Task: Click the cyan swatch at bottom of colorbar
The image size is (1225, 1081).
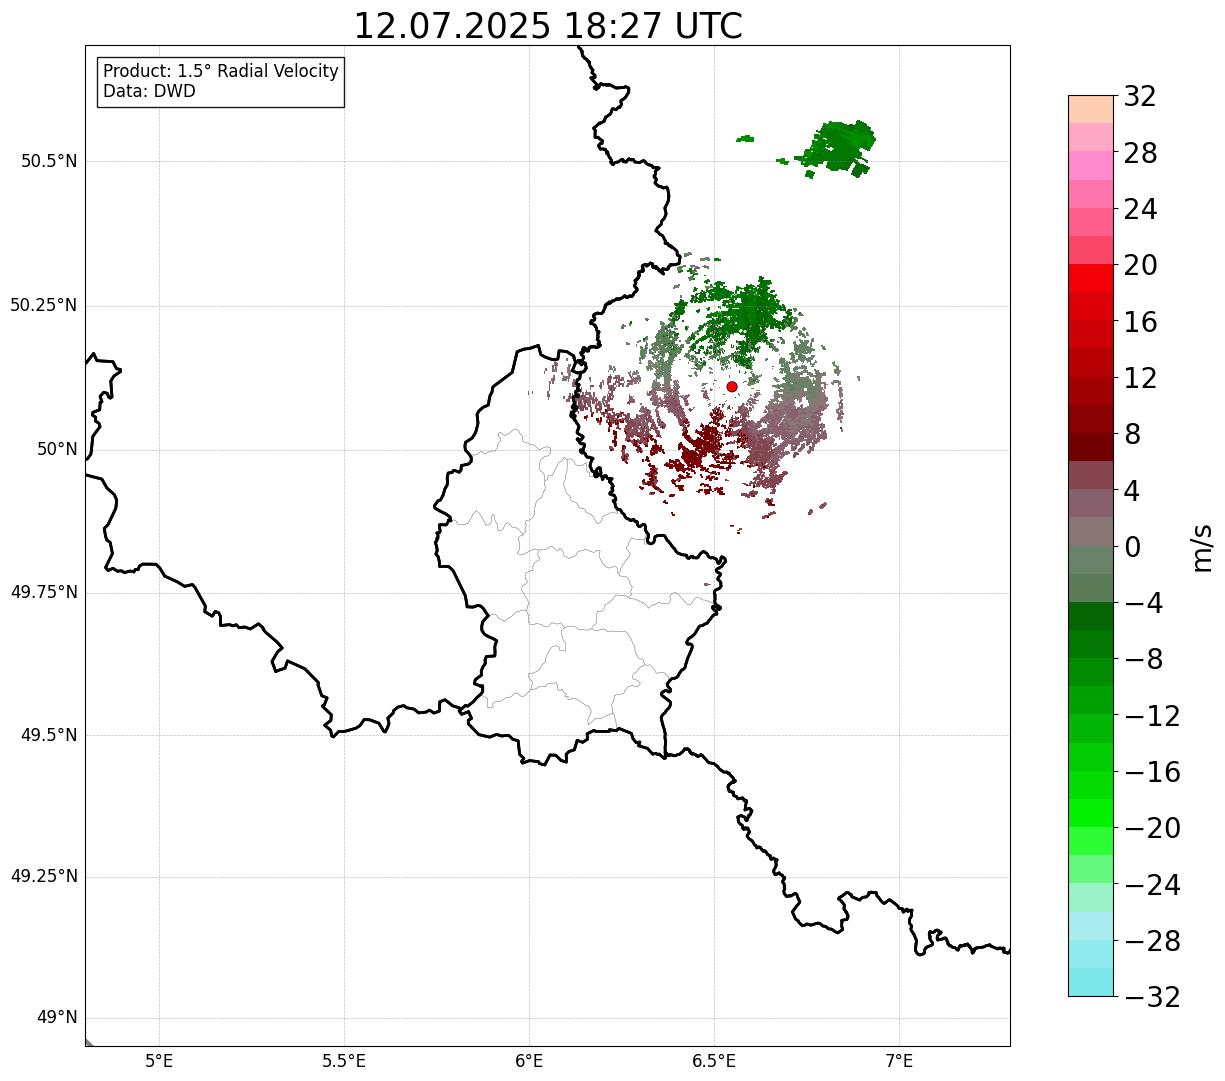Action: pyautogui.click(x=1091, y=982)
